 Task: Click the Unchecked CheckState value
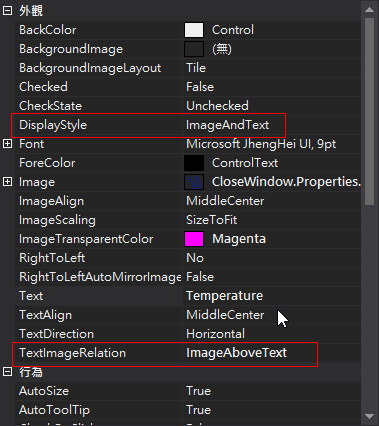coord(217,106)
